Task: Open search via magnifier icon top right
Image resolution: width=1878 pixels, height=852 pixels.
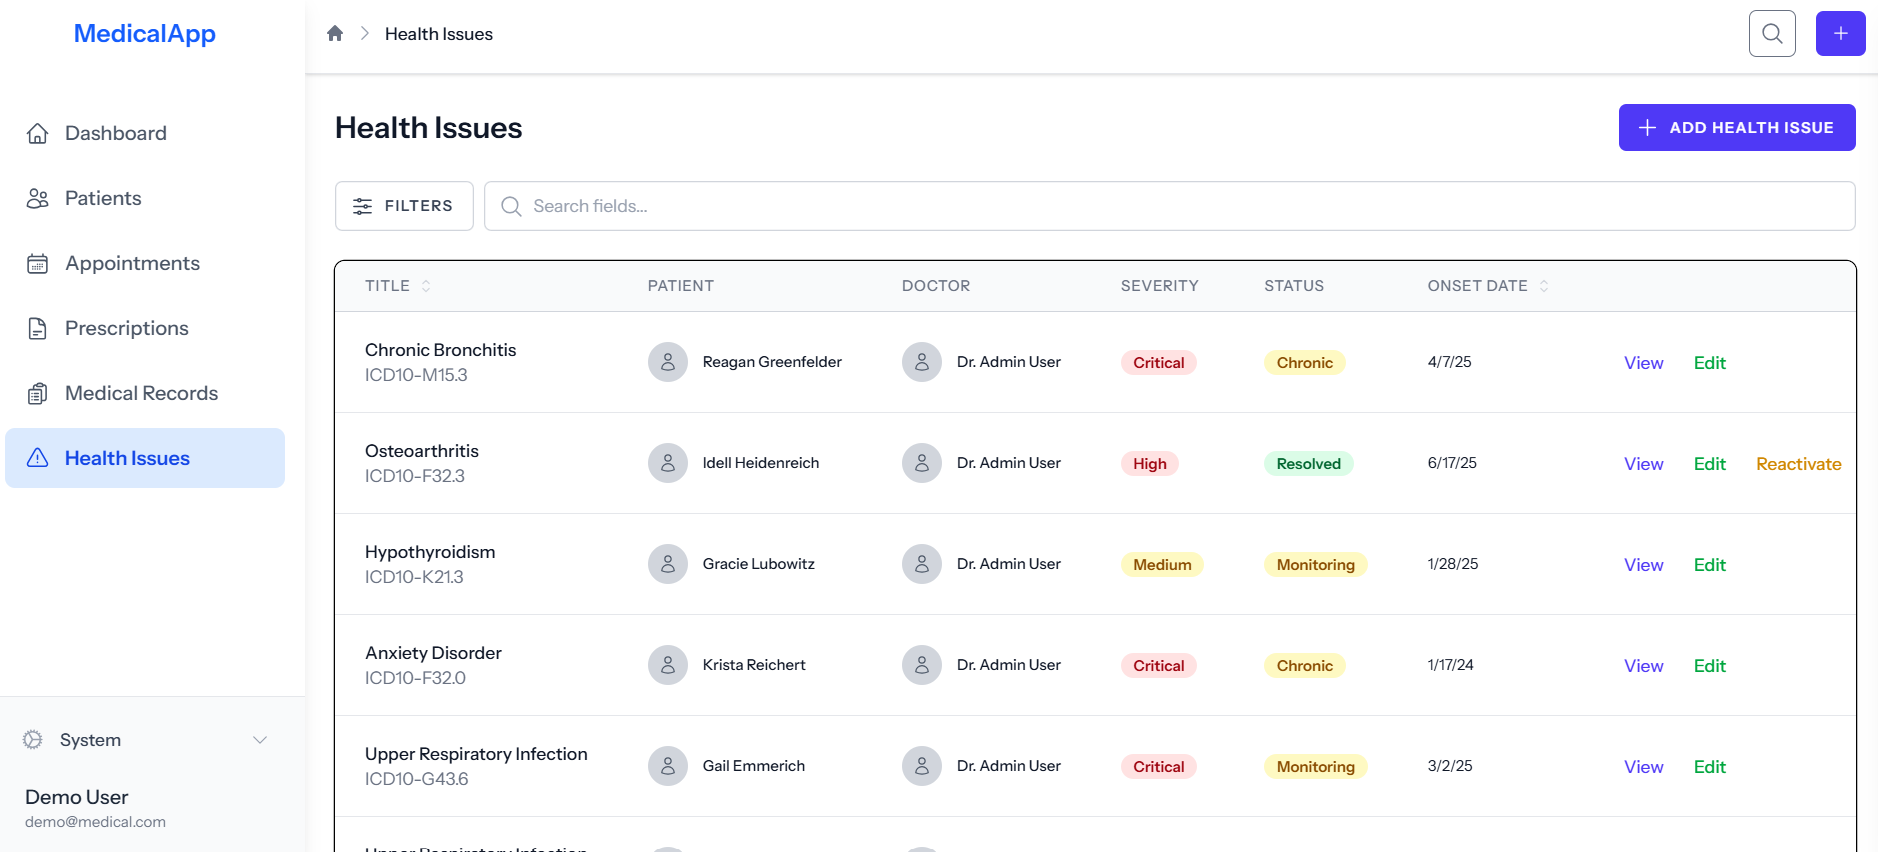Action: point(1772,34)
